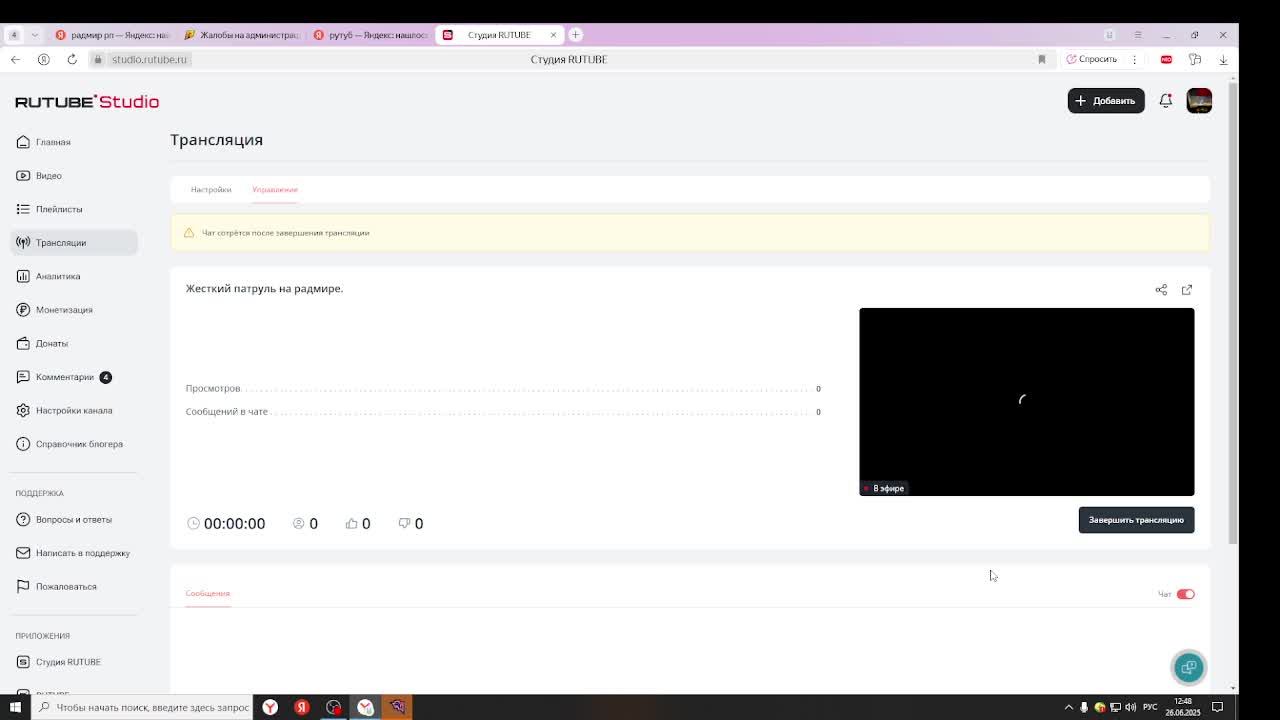1280x720 pixels.
Task: Open a new browser tab
Action: point(575,35)
